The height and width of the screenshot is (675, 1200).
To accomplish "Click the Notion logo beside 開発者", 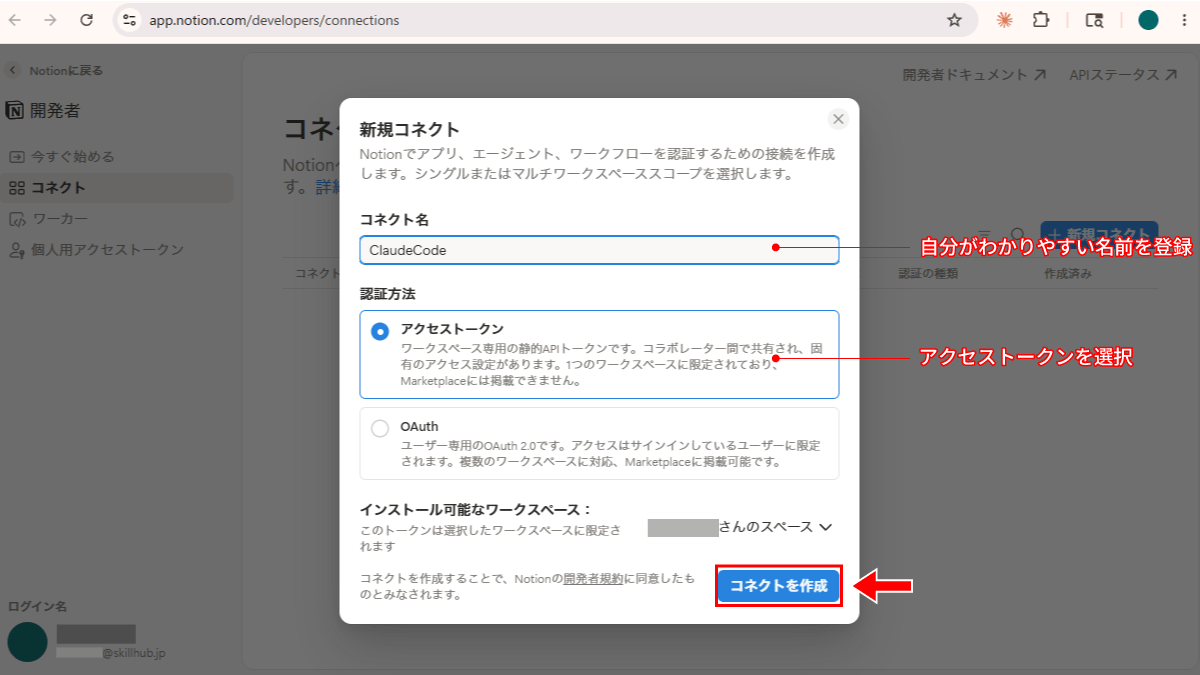I will pyautogui.click(x=15, y=111).
